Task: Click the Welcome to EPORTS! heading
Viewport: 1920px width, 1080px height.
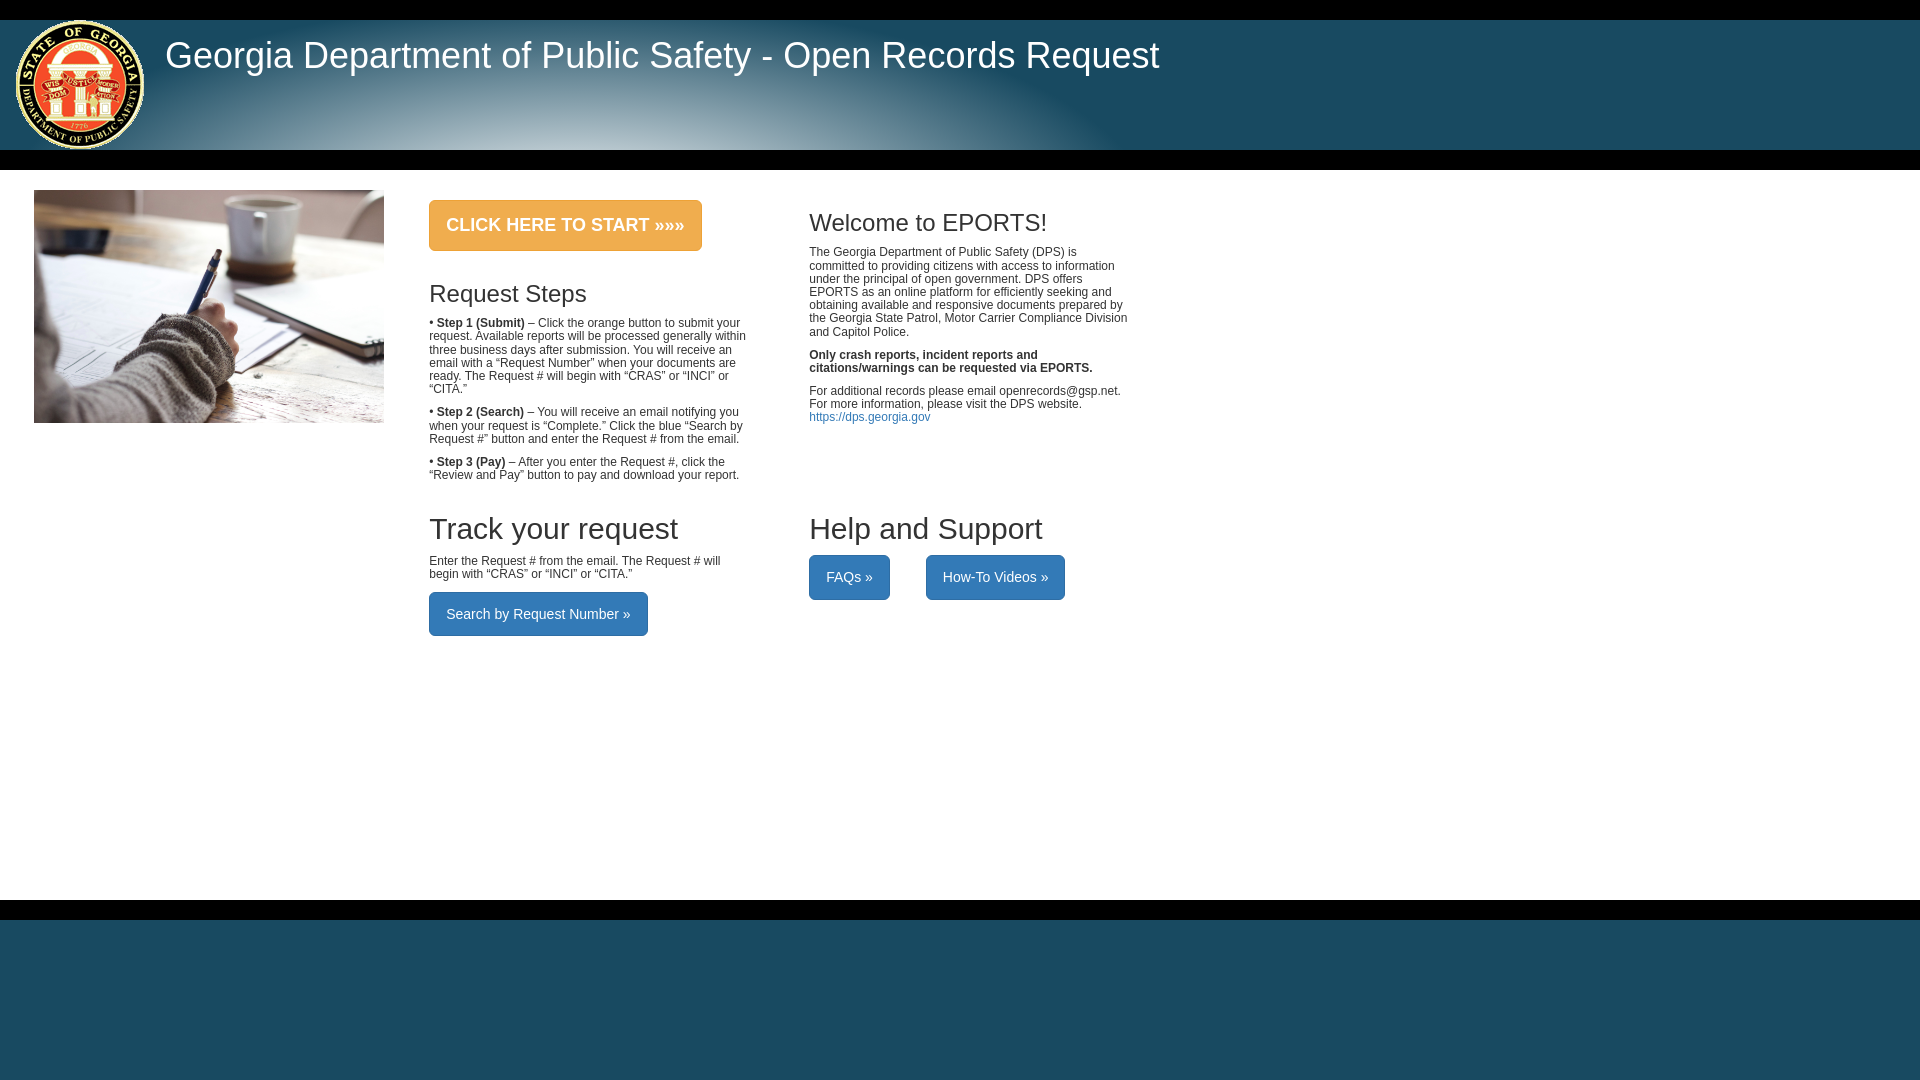Action: click(x=928, y=223)
